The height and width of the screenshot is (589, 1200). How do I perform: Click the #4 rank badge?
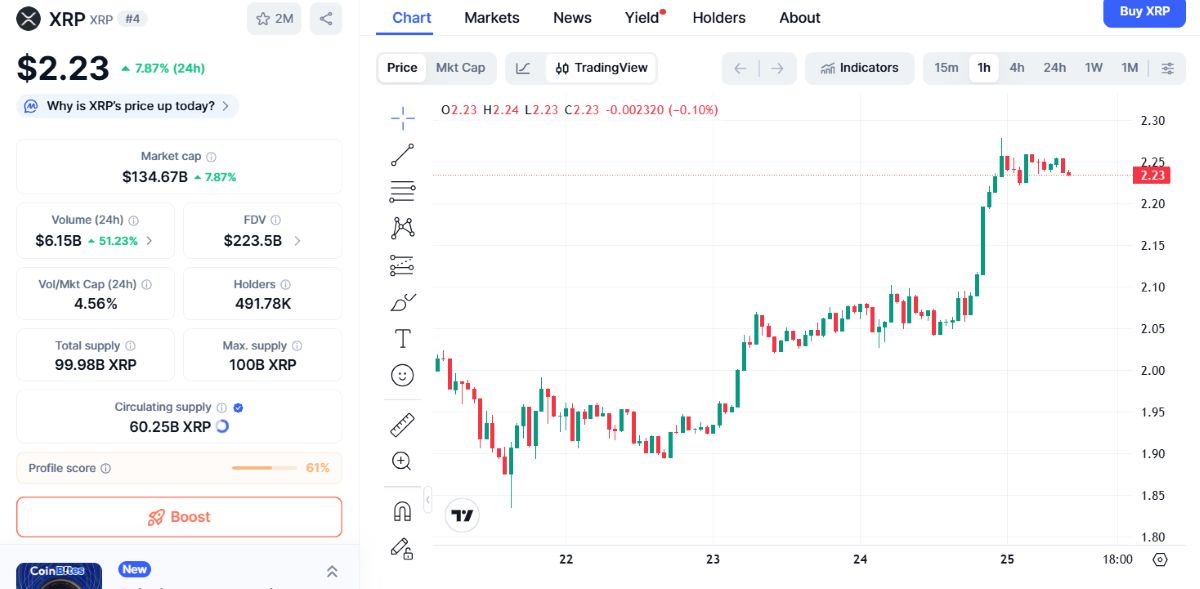pyautogui.click(x=133, y=18)
